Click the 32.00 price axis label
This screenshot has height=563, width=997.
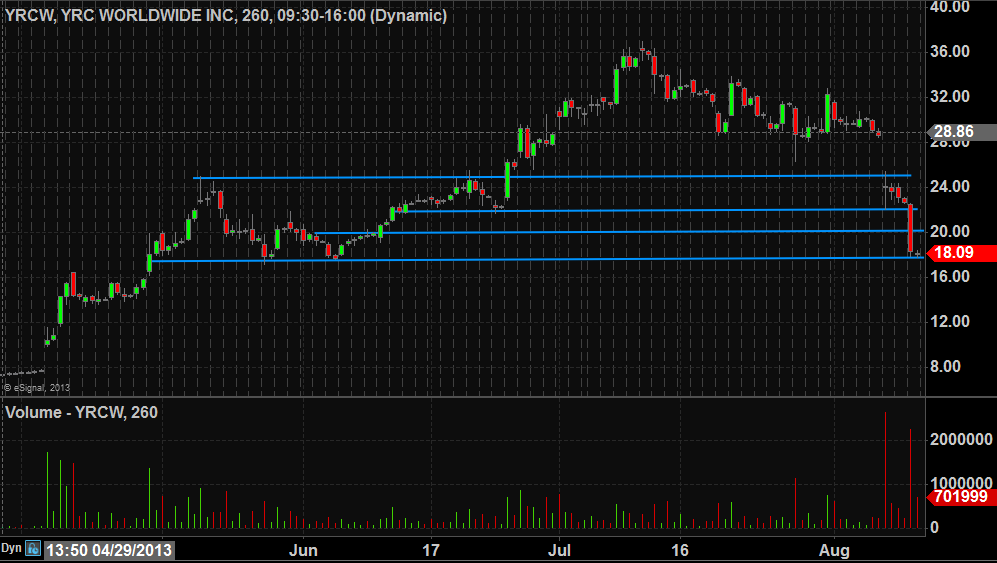tap(950, 97)
